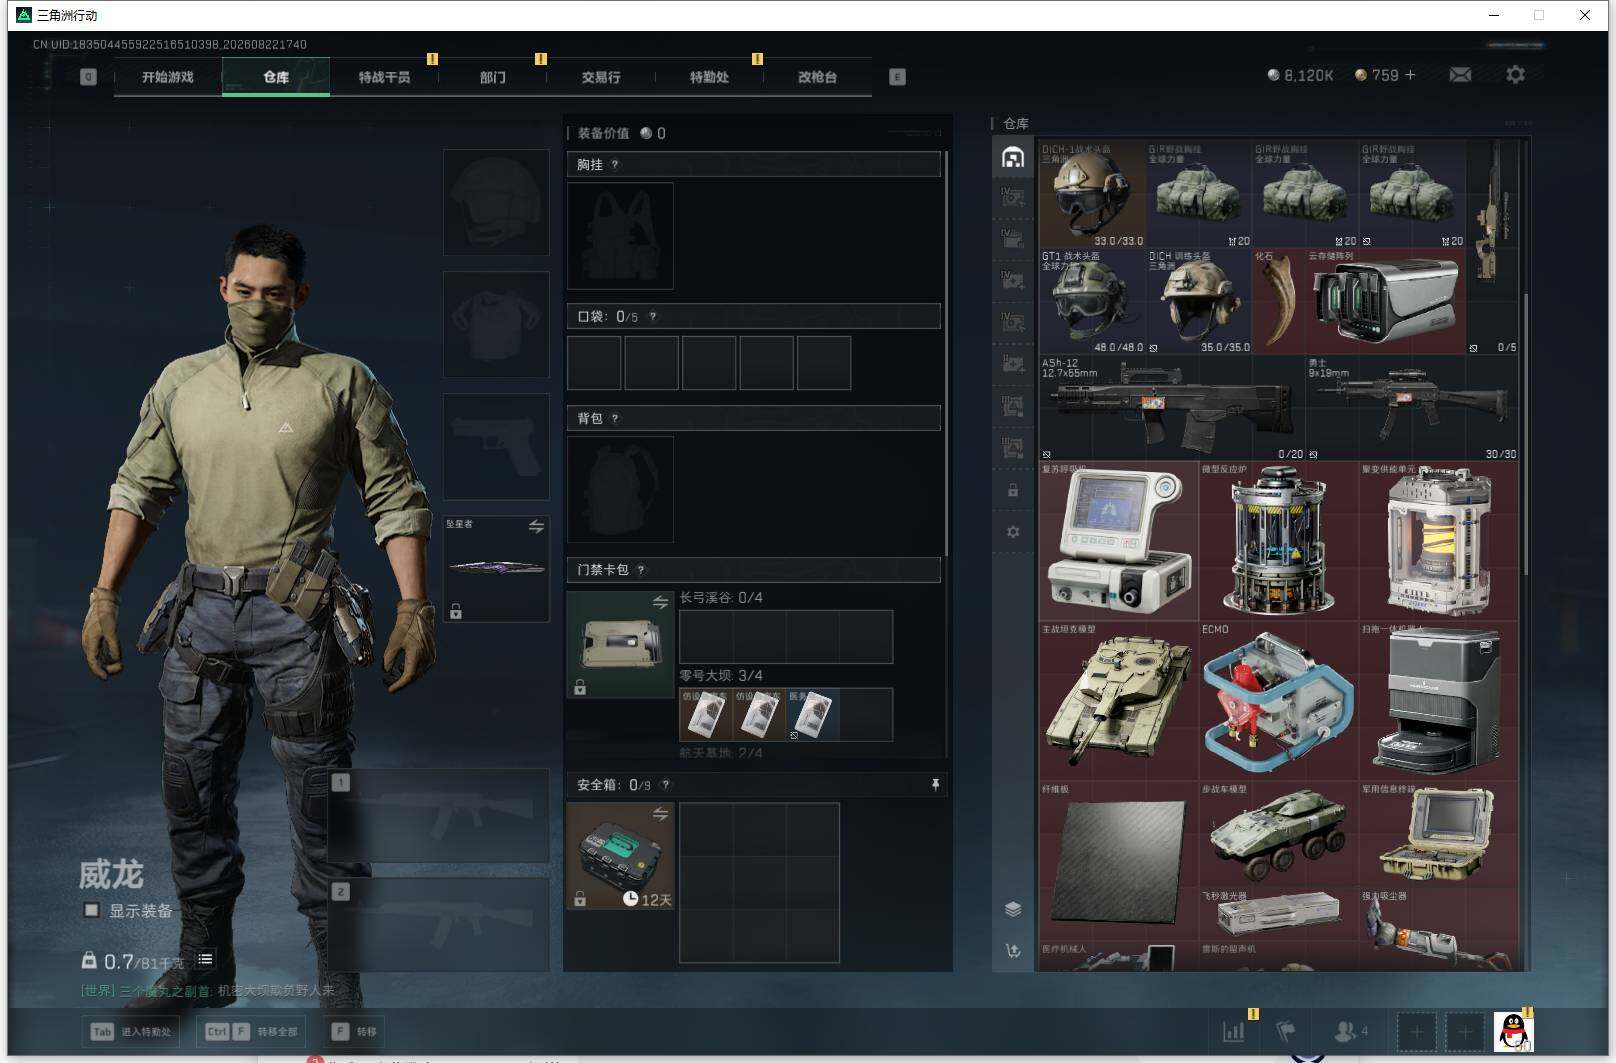The height and width of the screenshot is (1063, 1616).
Task: Select the 聚变供能单元 item
Action: pos(1439,541)
